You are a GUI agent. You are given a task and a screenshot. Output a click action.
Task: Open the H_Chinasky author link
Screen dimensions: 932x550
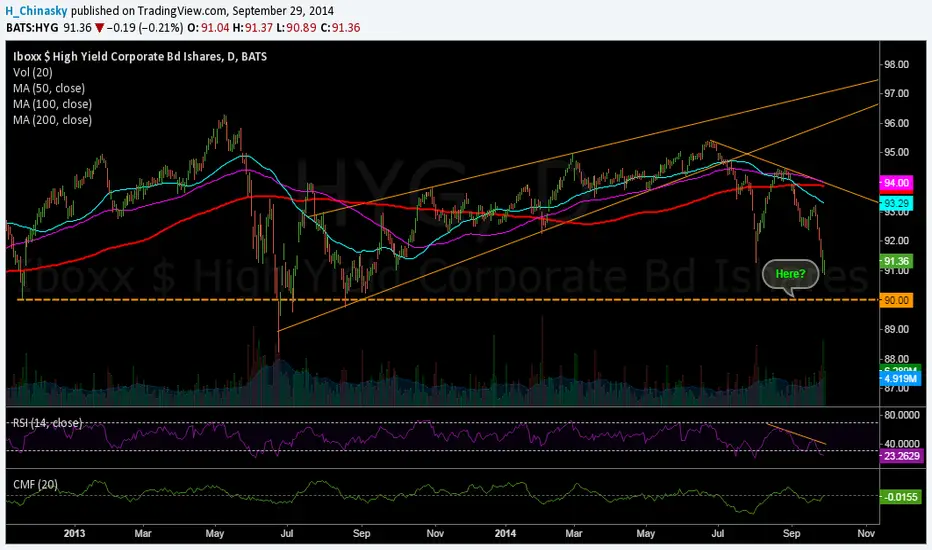point(36,11)
